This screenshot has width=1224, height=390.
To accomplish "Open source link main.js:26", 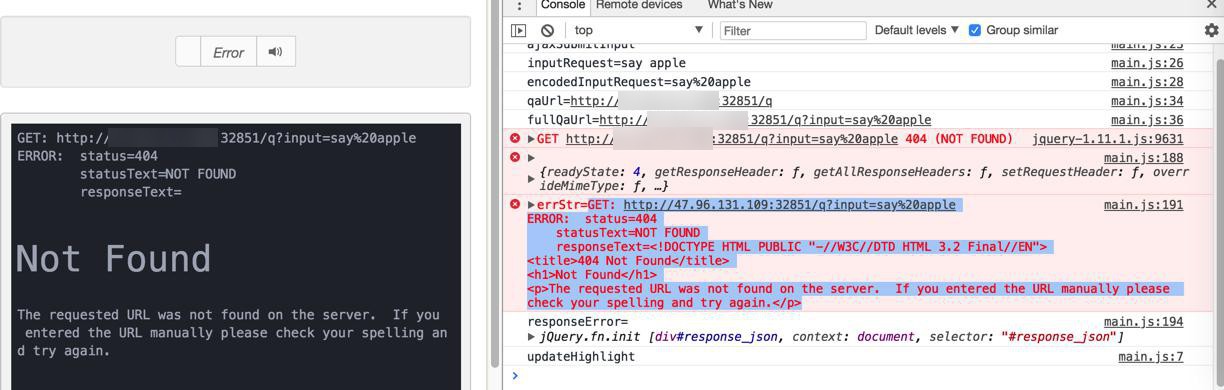I will [1147, 63].
